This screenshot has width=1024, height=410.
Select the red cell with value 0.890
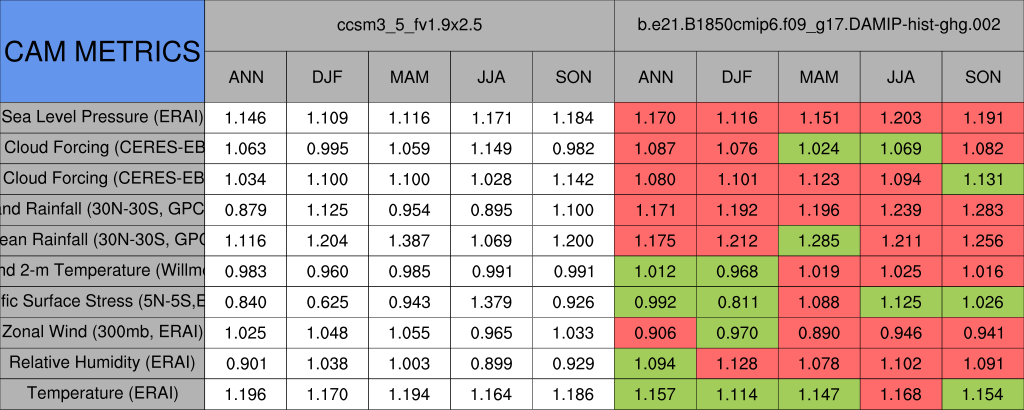coord(819,332)
